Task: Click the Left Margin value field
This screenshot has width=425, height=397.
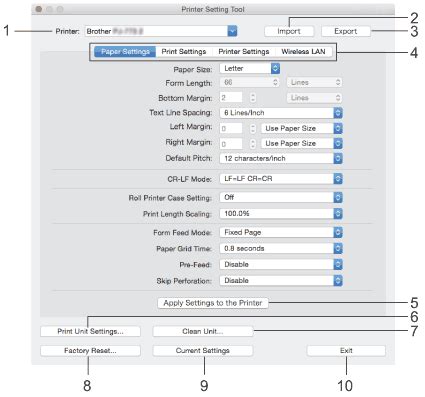Action: (x=231, y=128)
